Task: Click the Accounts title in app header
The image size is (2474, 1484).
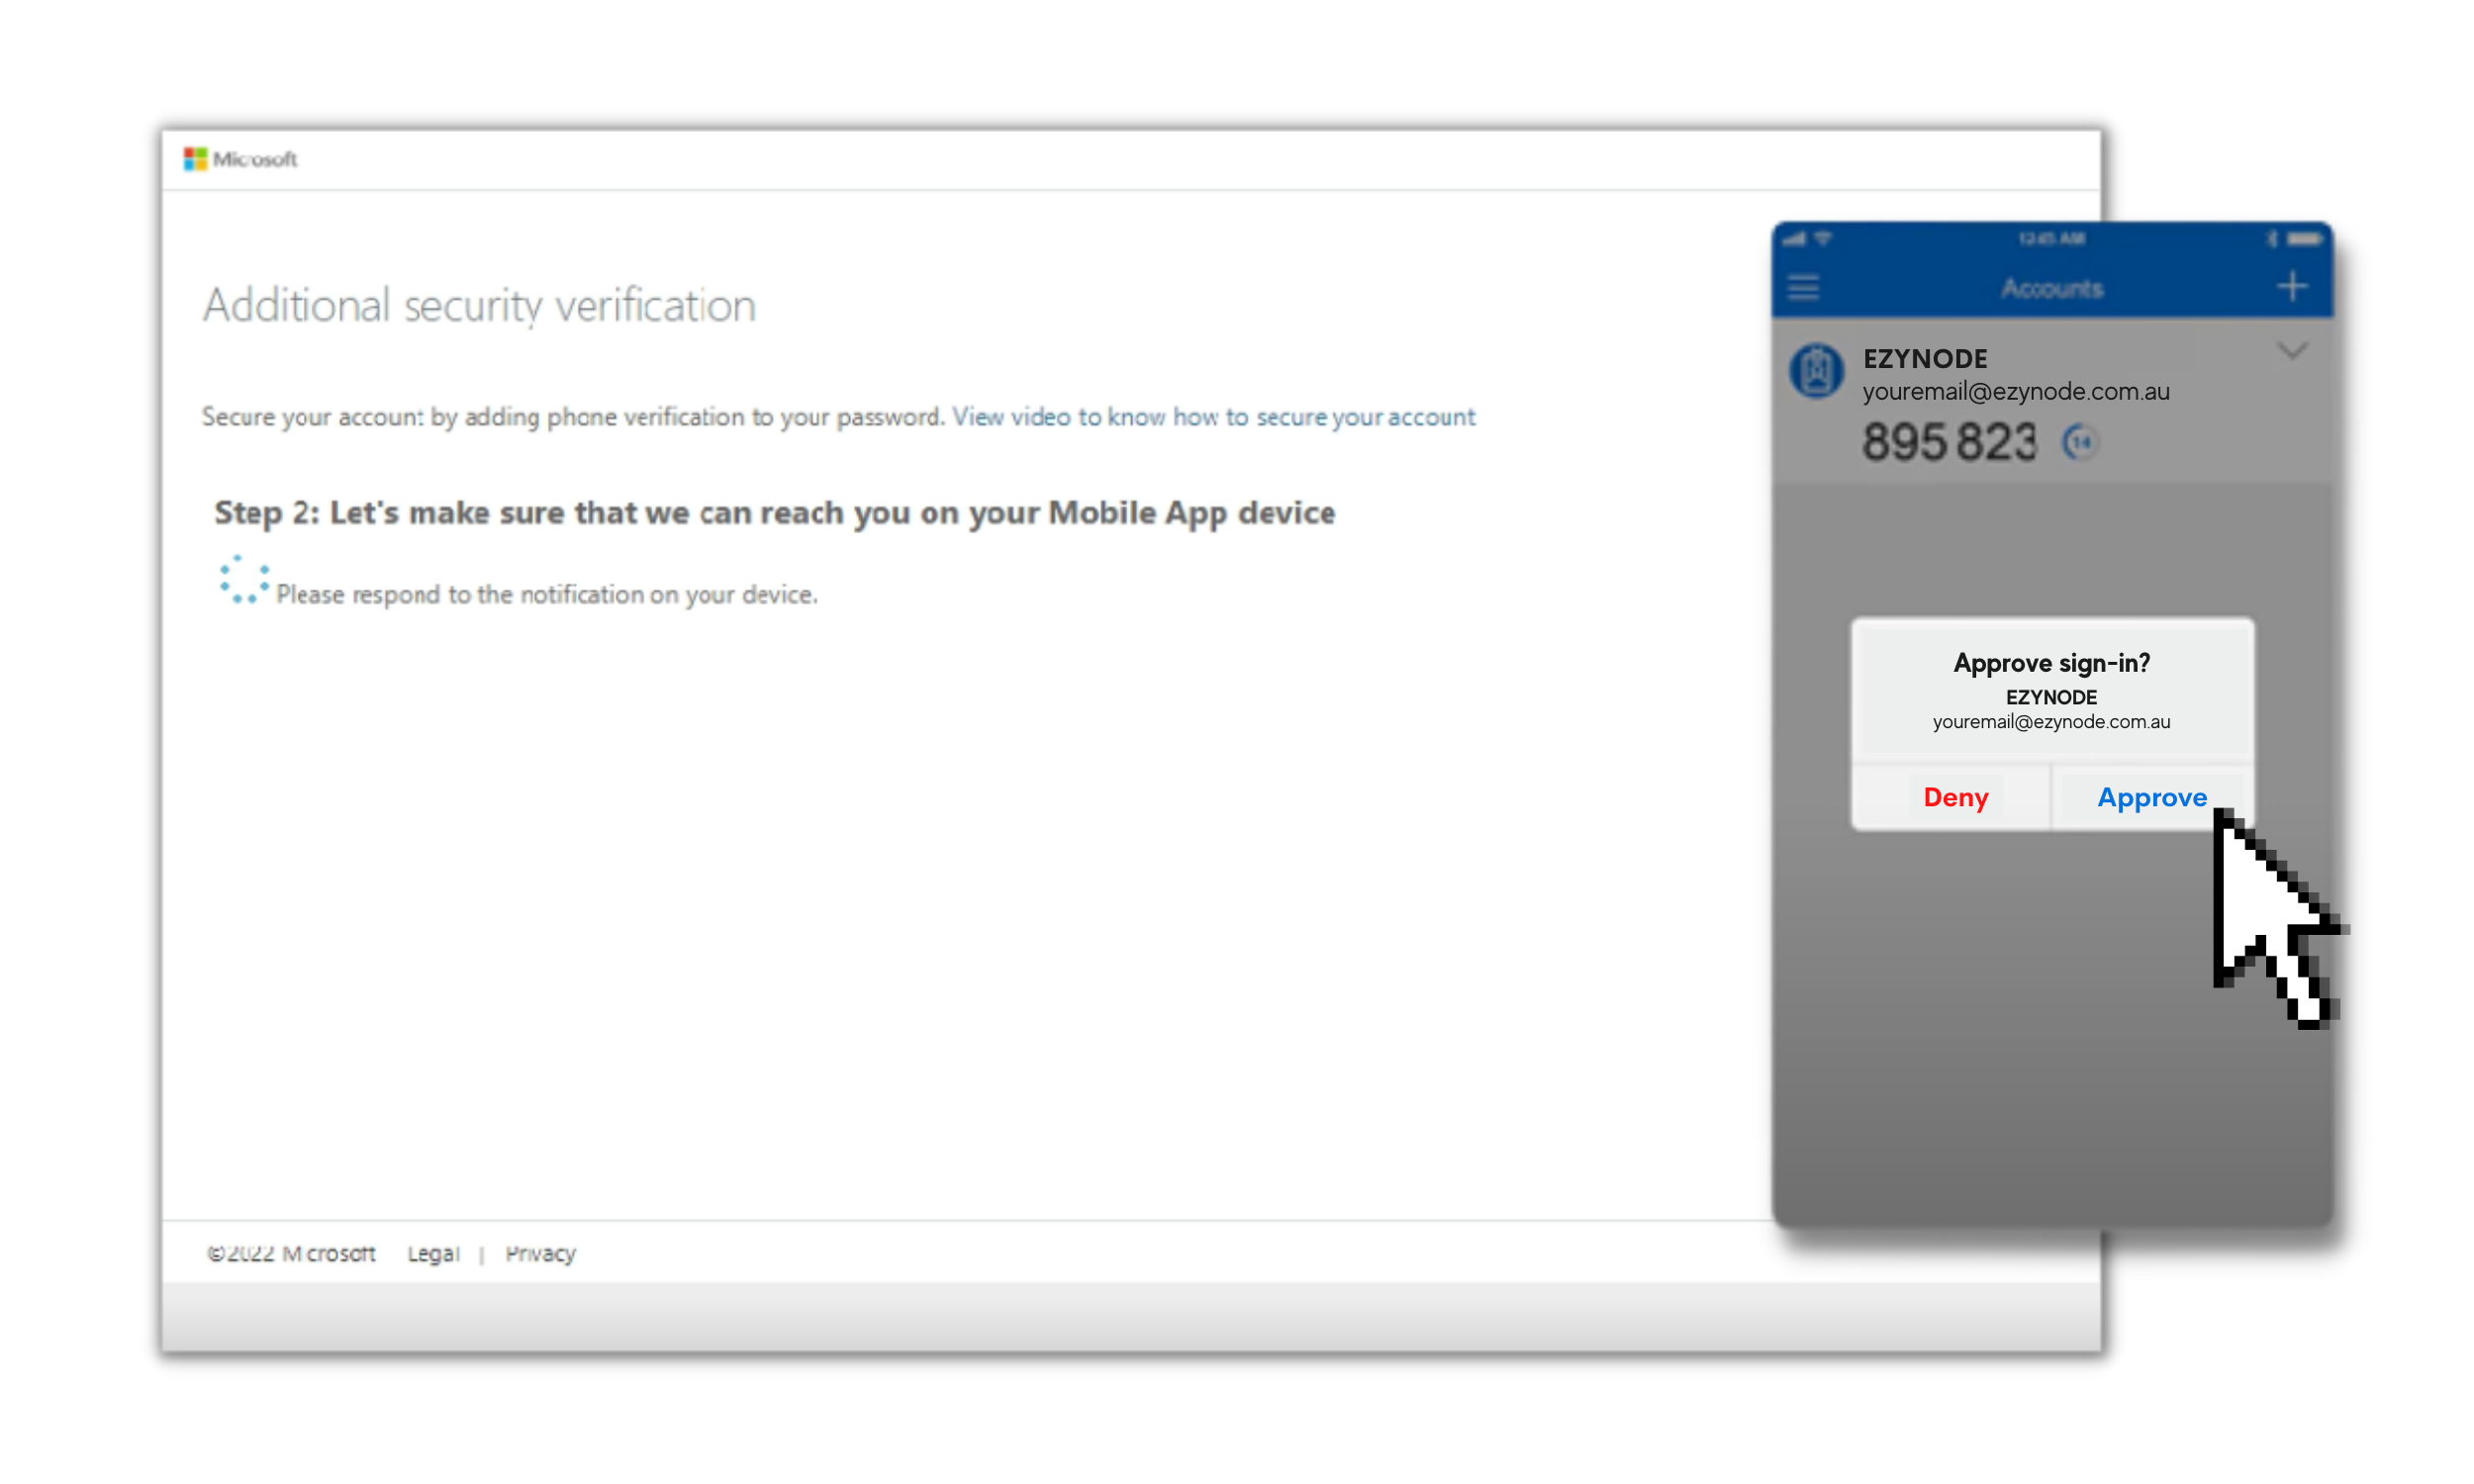Action: [x=2052, y=289]
